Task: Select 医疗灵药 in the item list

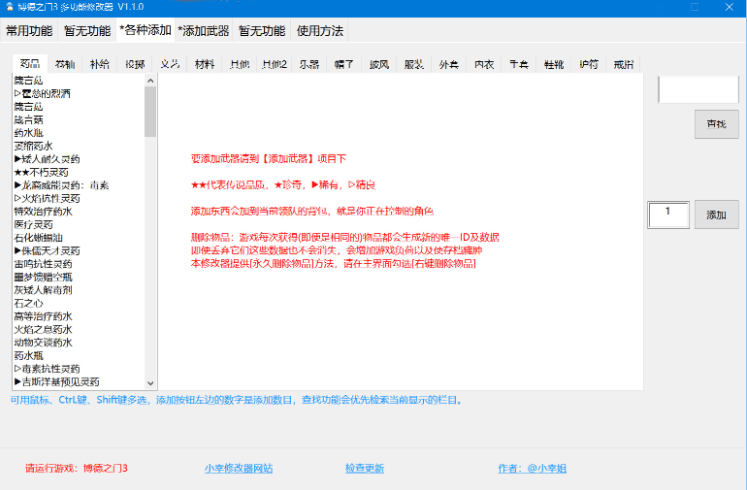Action: click(x=79, y=225)
